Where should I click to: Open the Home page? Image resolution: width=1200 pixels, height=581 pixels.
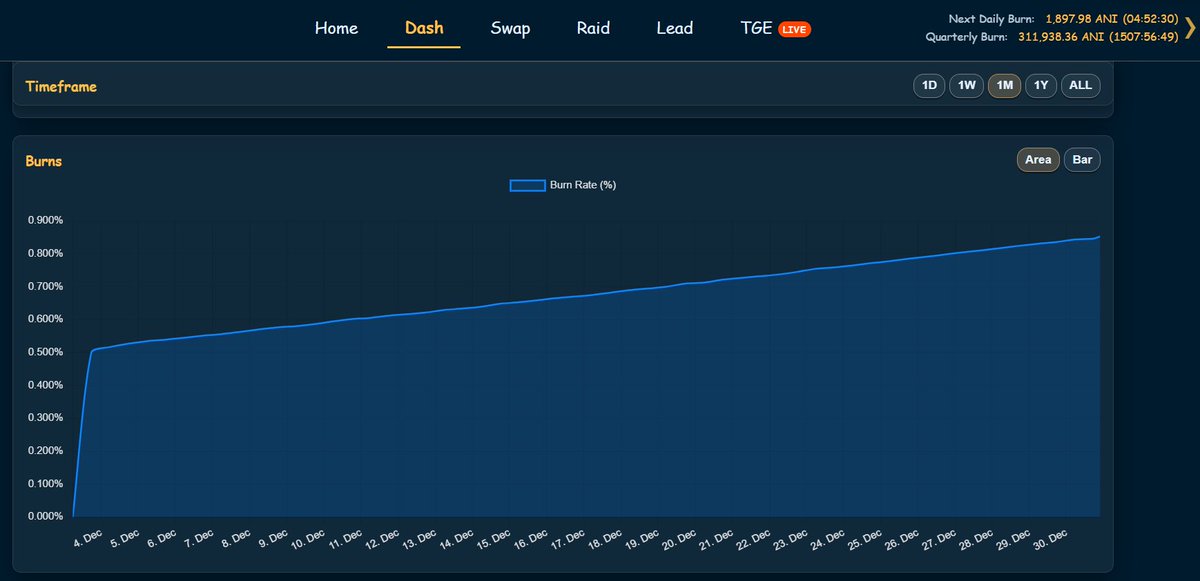point(336,28)
